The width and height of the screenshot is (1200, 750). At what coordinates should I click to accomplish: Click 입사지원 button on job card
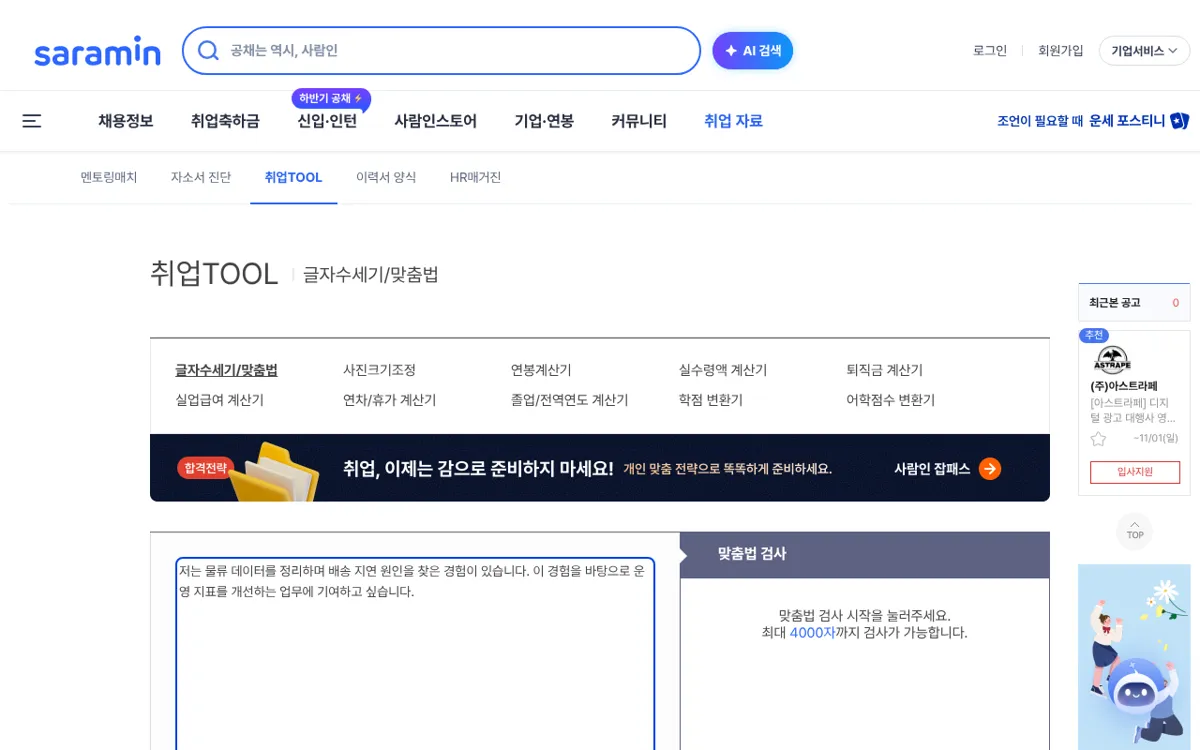pos(1135,472)
